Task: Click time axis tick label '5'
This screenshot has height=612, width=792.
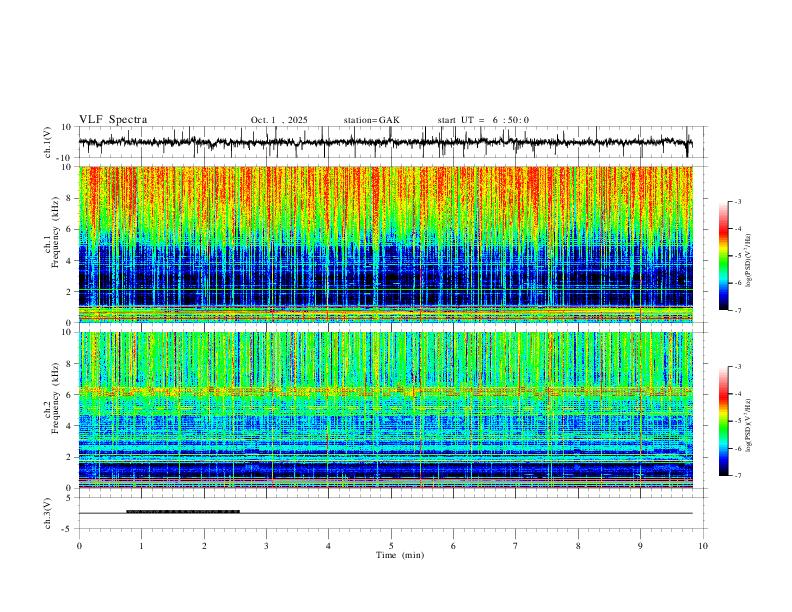Action: click(x=391, y=546)
